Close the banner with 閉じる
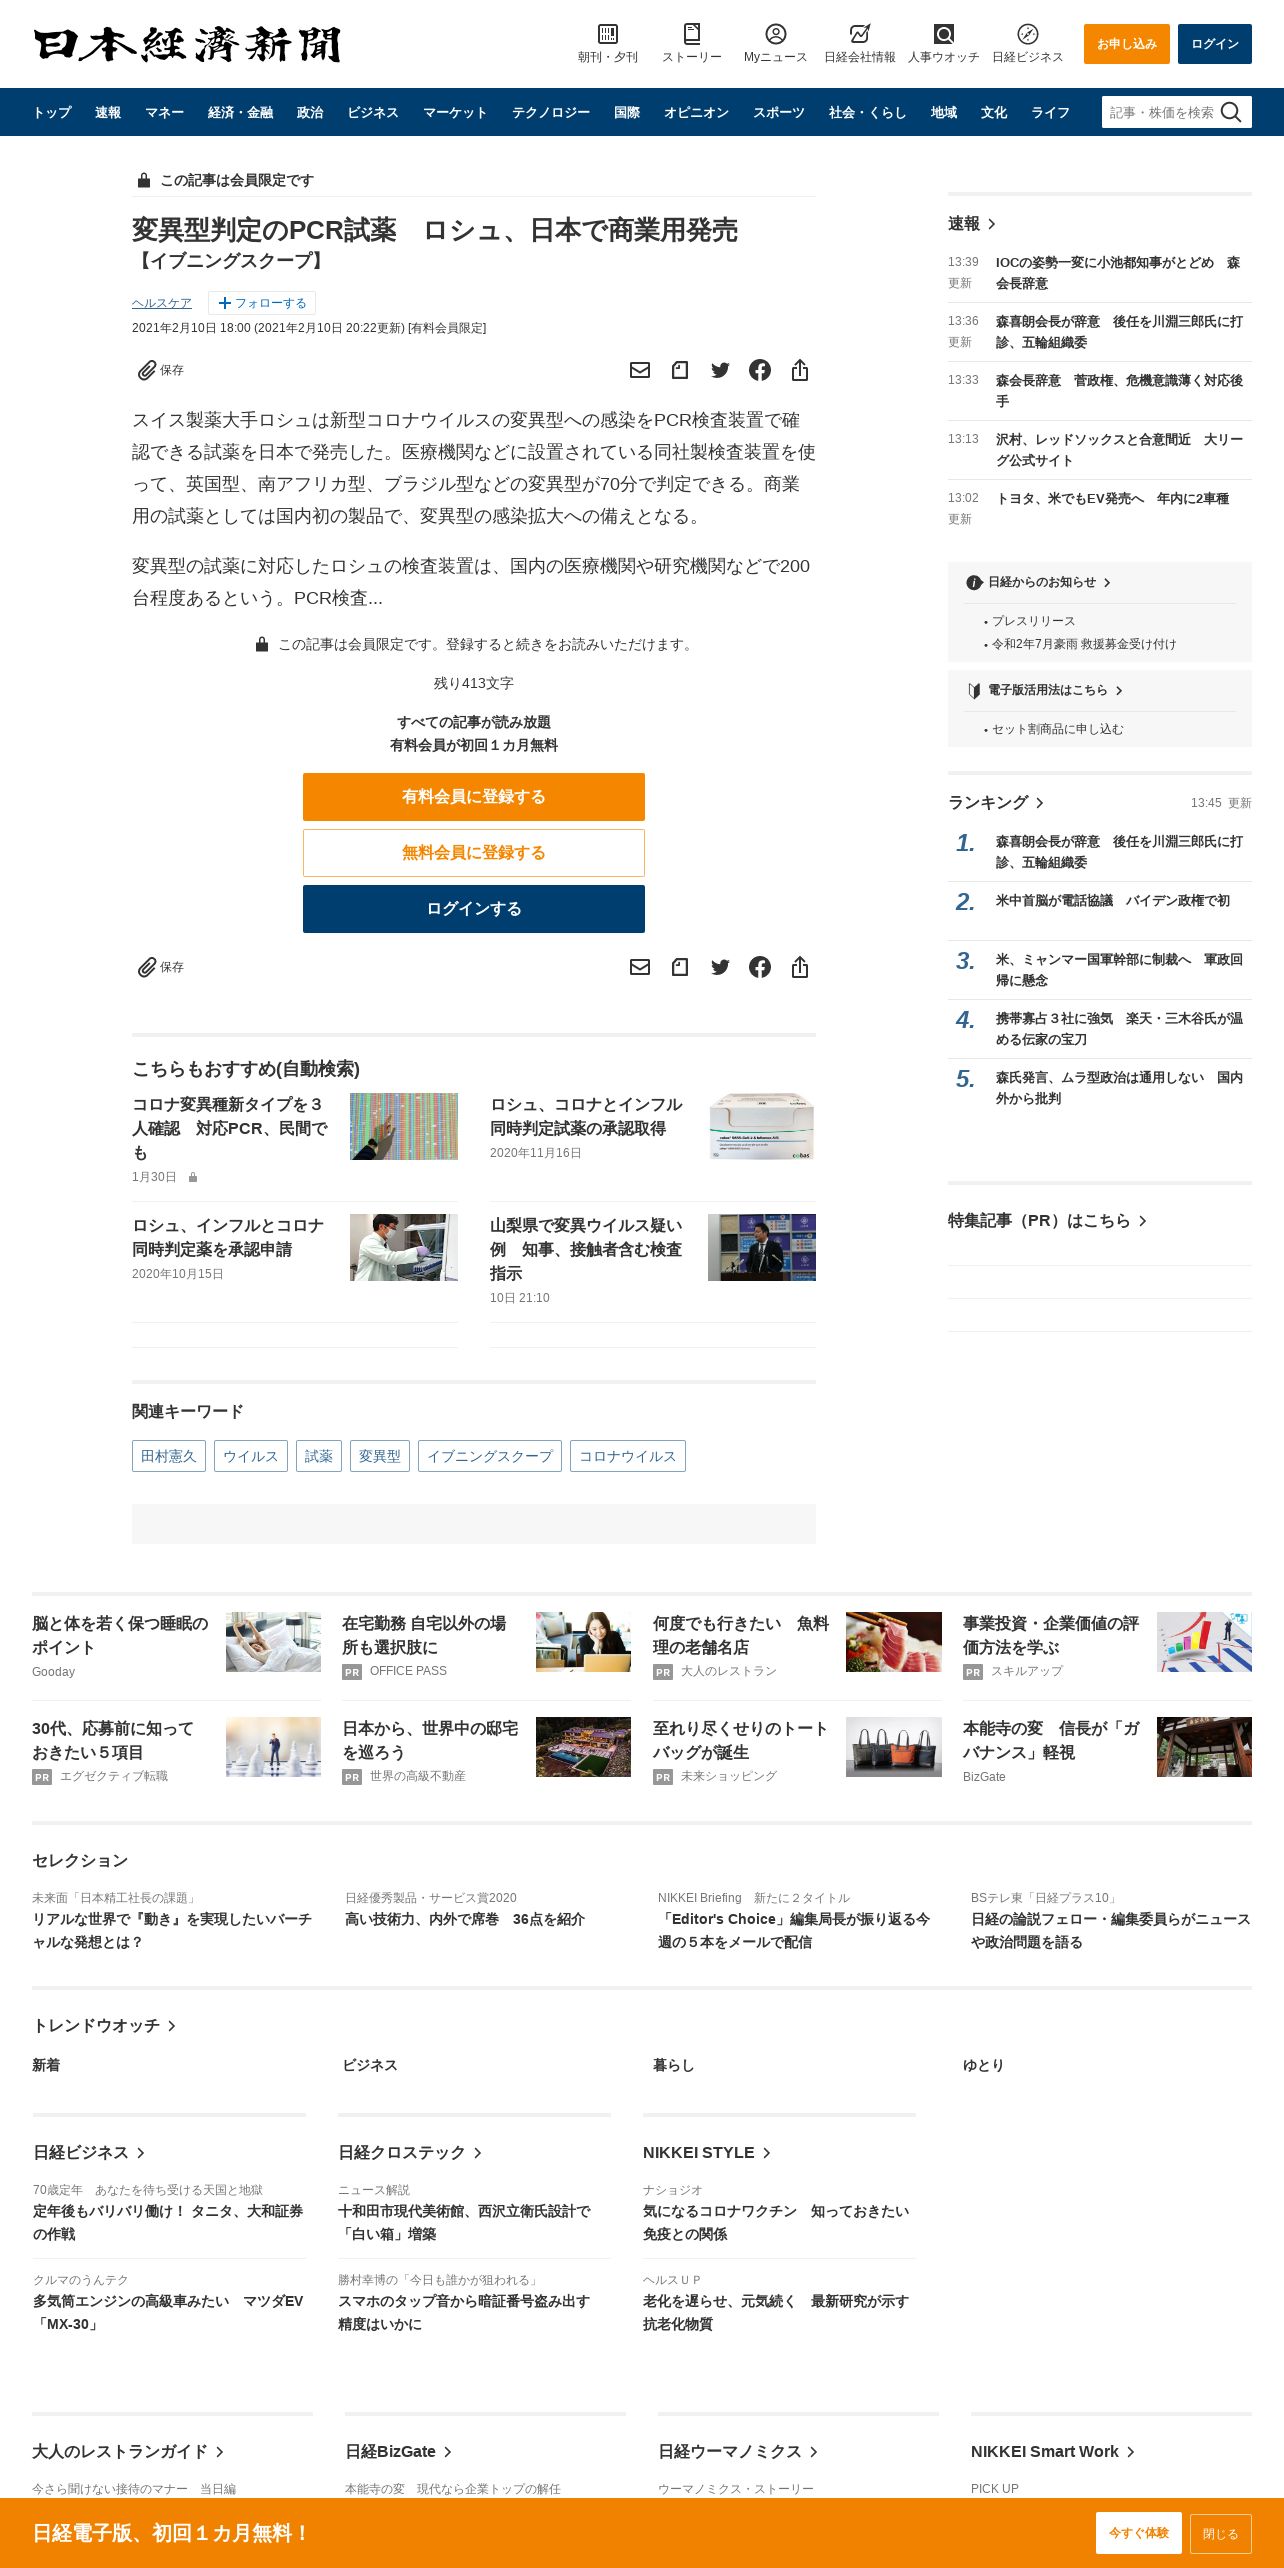Viewport: 1284px width, 2568px height. 1221,2533
